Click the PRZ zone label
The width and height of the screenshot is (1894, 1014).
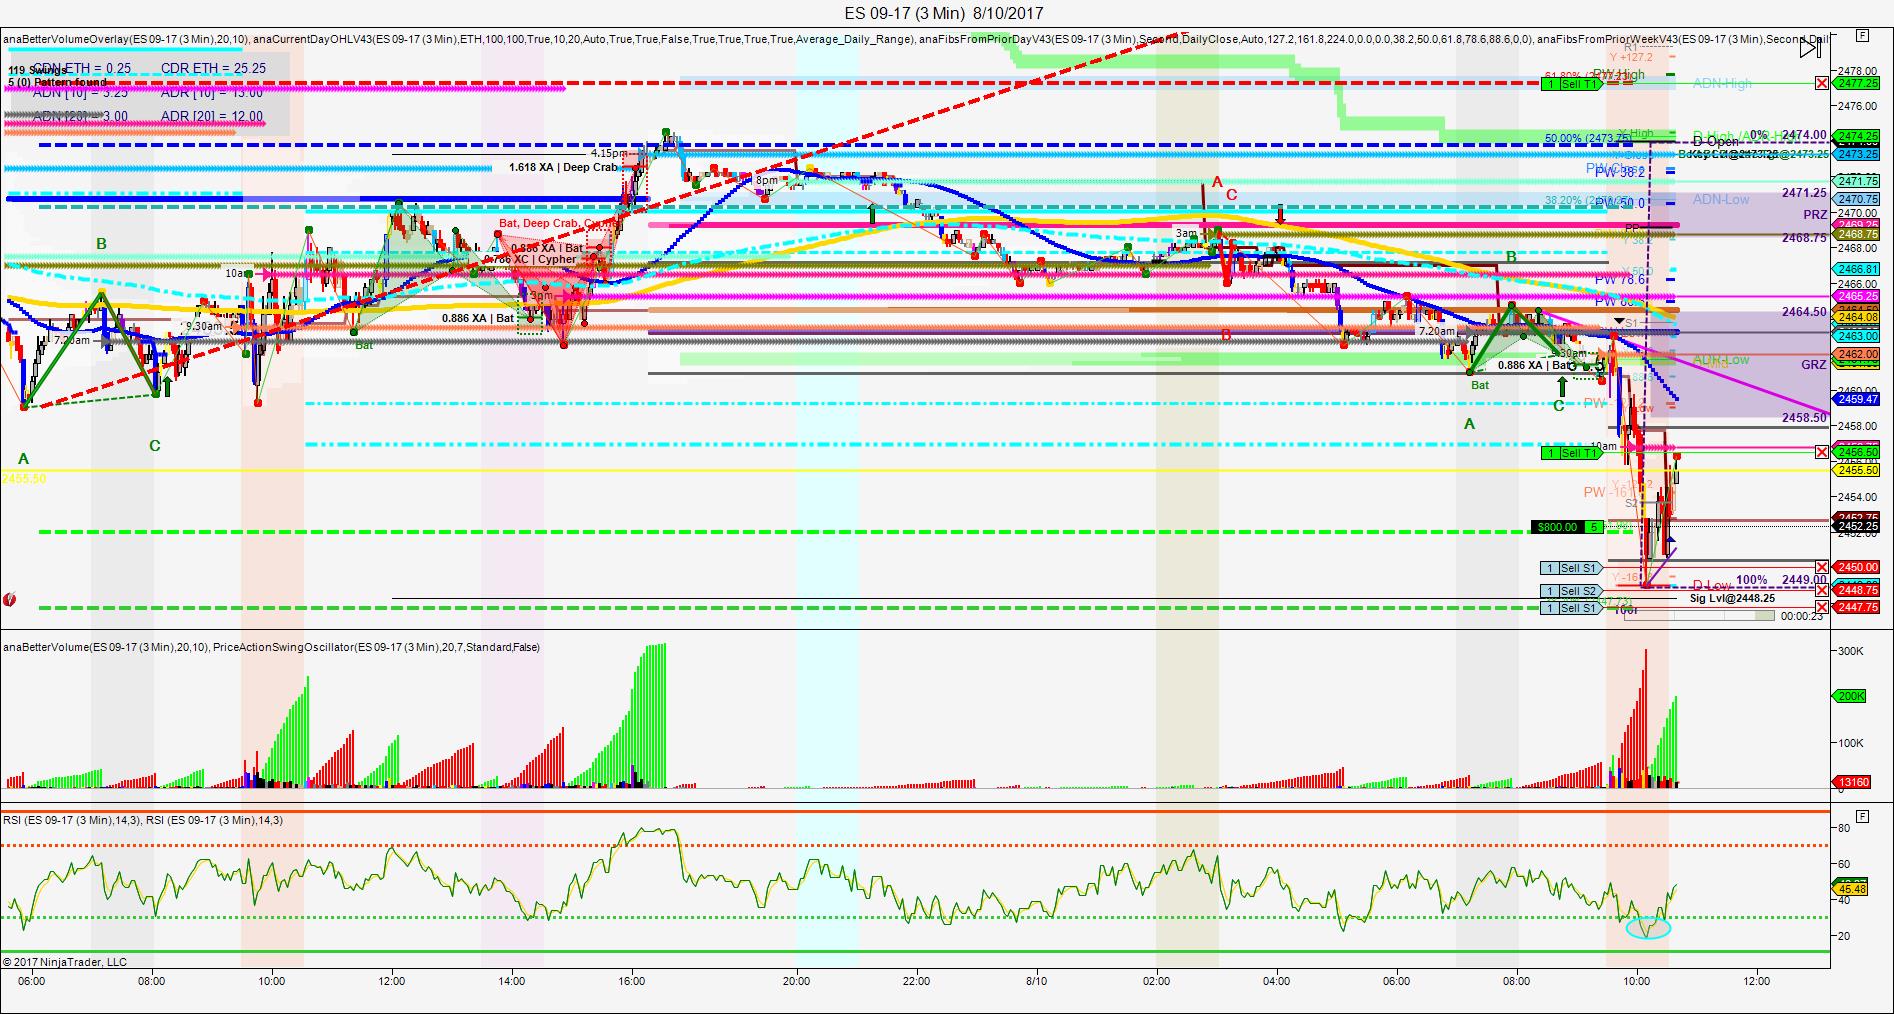1815,215
